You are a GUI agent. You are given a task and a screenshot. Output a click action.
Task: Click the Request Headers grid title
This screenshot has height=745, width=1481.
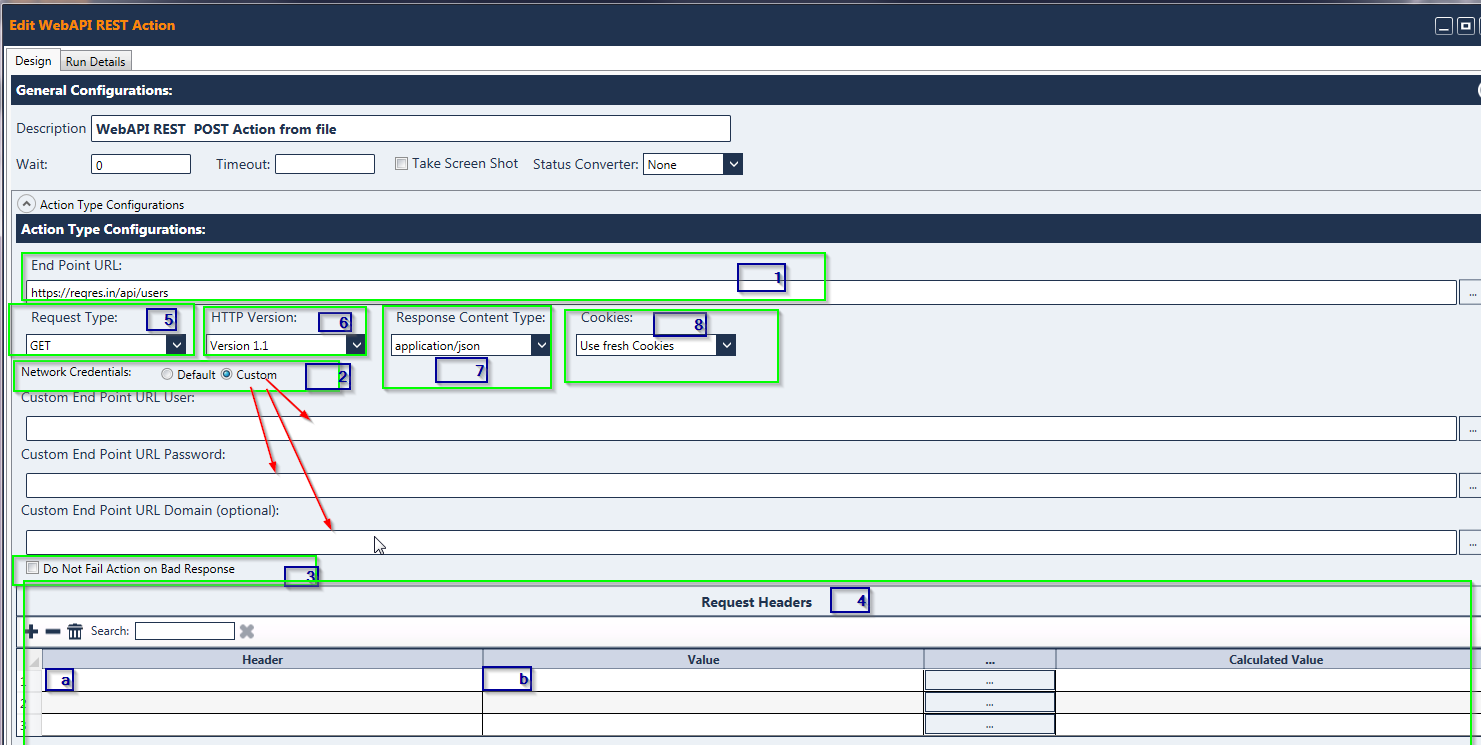click(757, 602)
